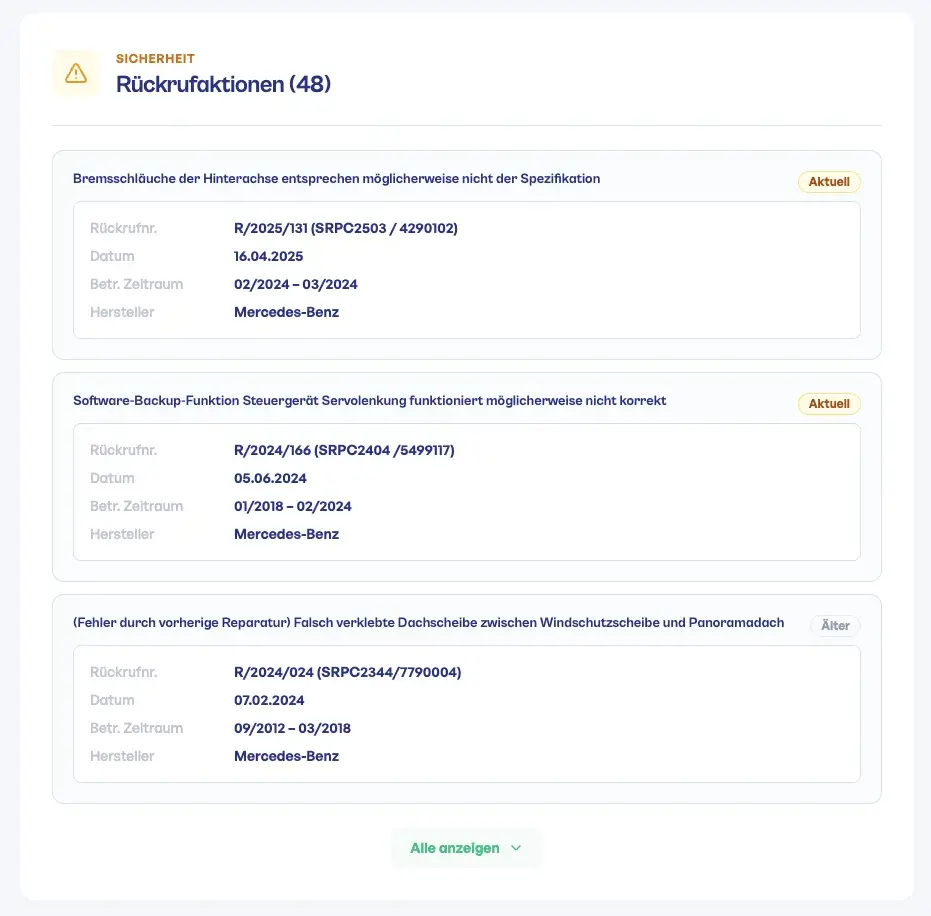The image size is (931, 916).
Task: Click the yellow warning triangle icon
Action: click(76, 73)
